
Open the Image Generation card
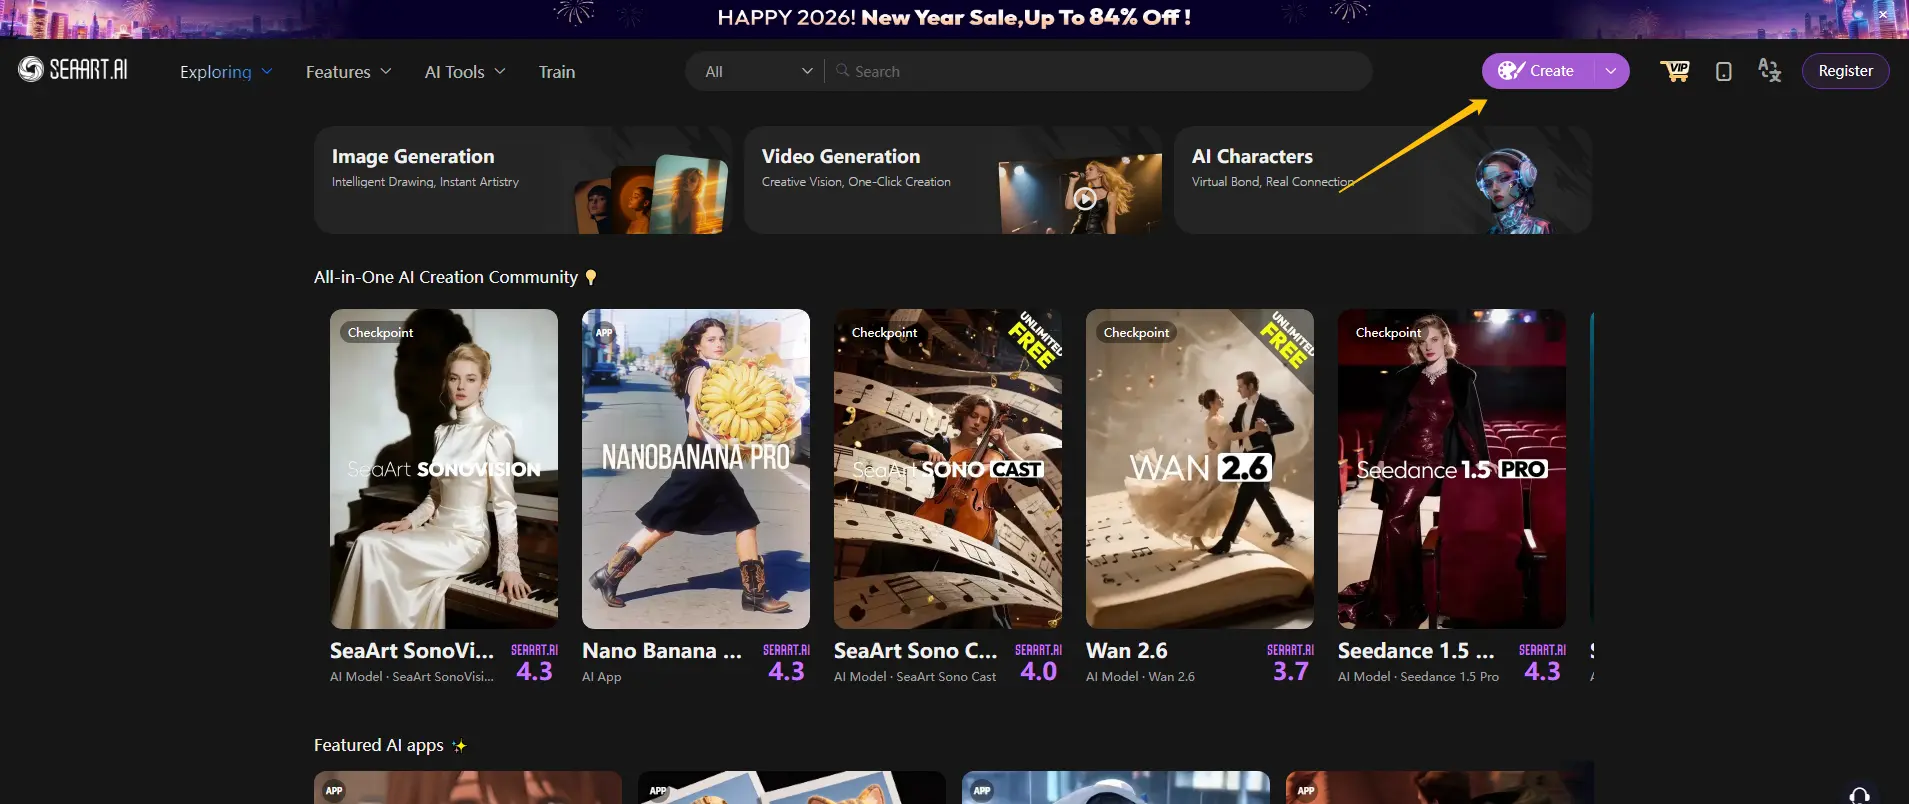tap(523, 180)
